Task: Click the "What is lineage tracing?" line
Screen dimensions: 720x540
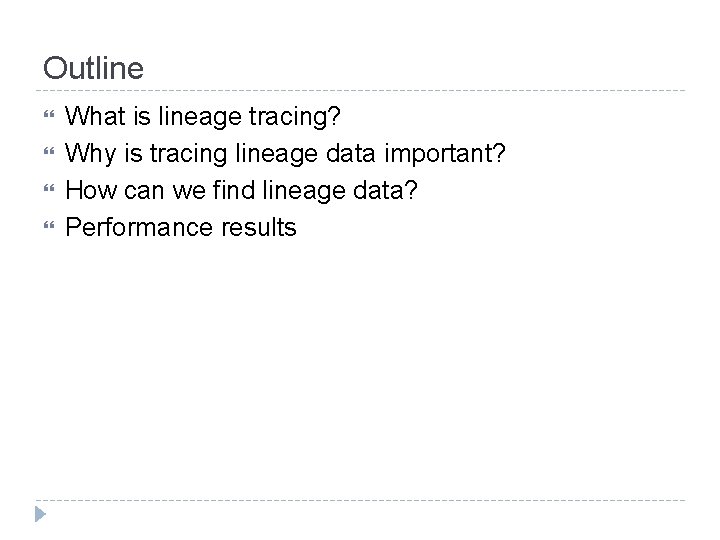Action: (x=202, y=118)
